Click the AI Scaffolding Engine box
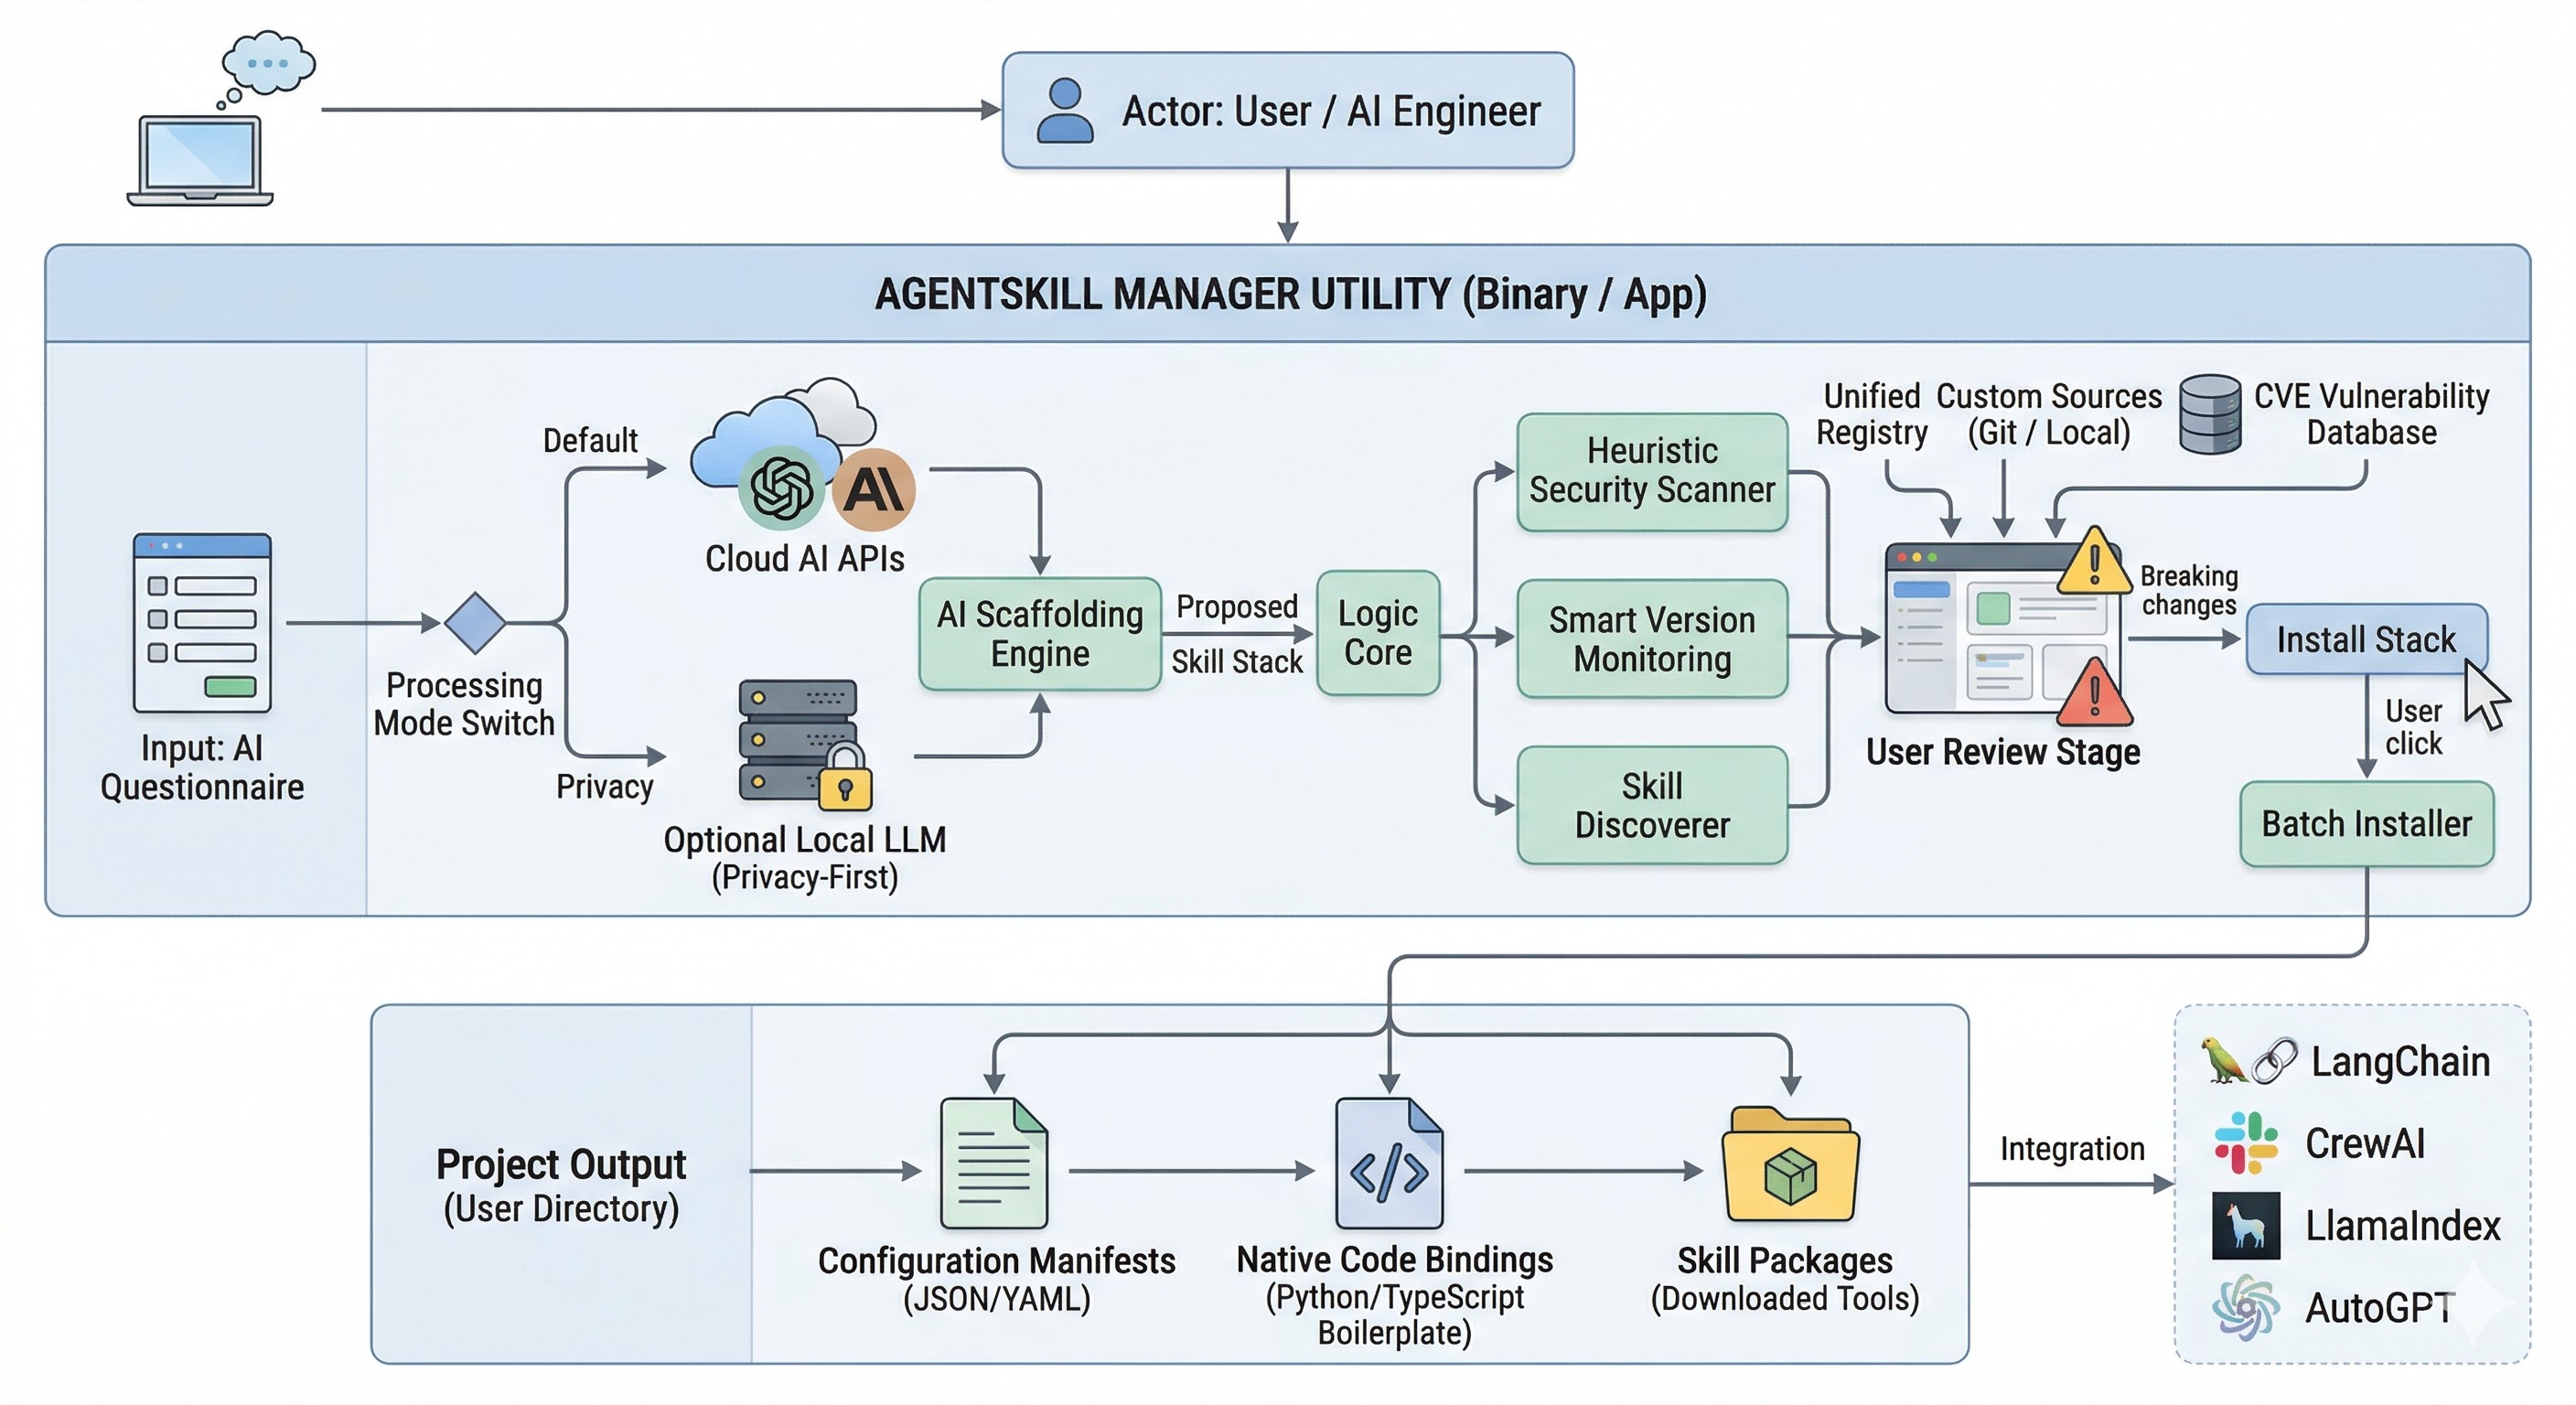The width and height of the screenshot is (2576, 1405). point(1039,634)
